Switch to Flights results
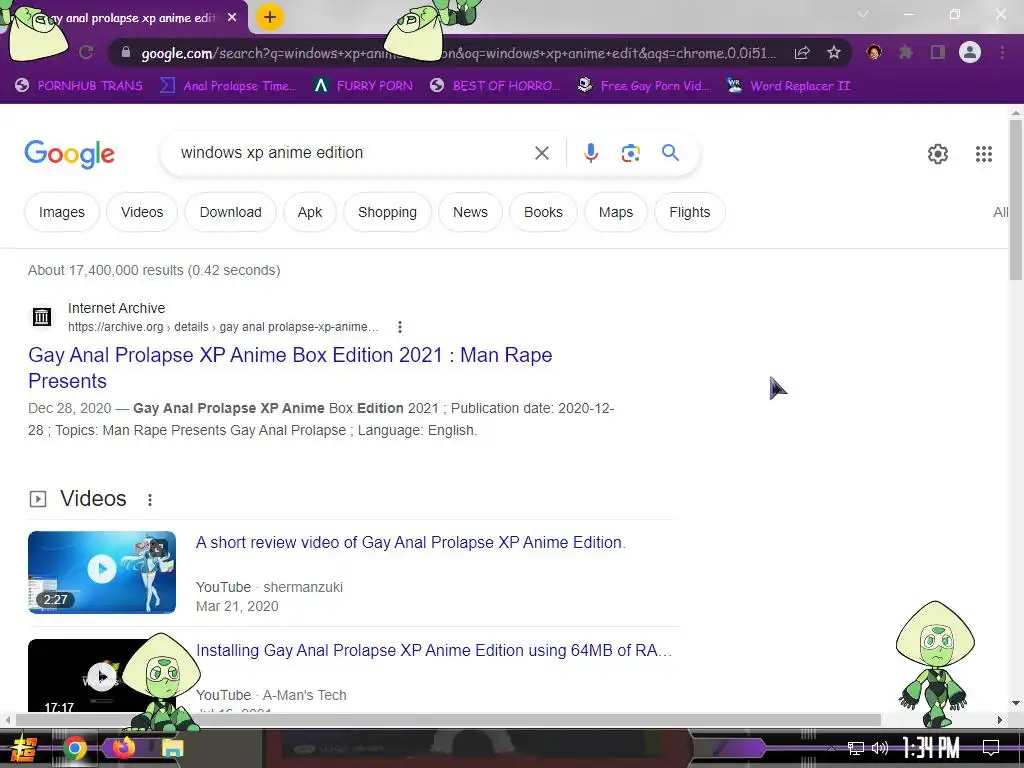The width and height of the screenshot is (1024, 768). tap(690, 212)
